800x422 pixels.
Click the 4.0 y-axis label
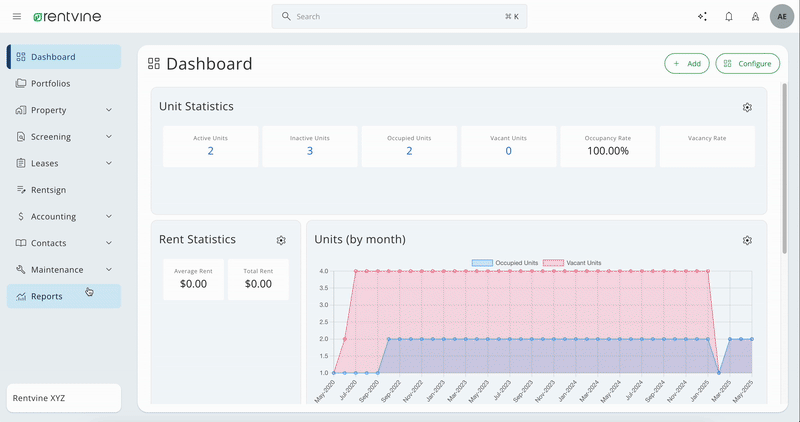pos(324,271)
